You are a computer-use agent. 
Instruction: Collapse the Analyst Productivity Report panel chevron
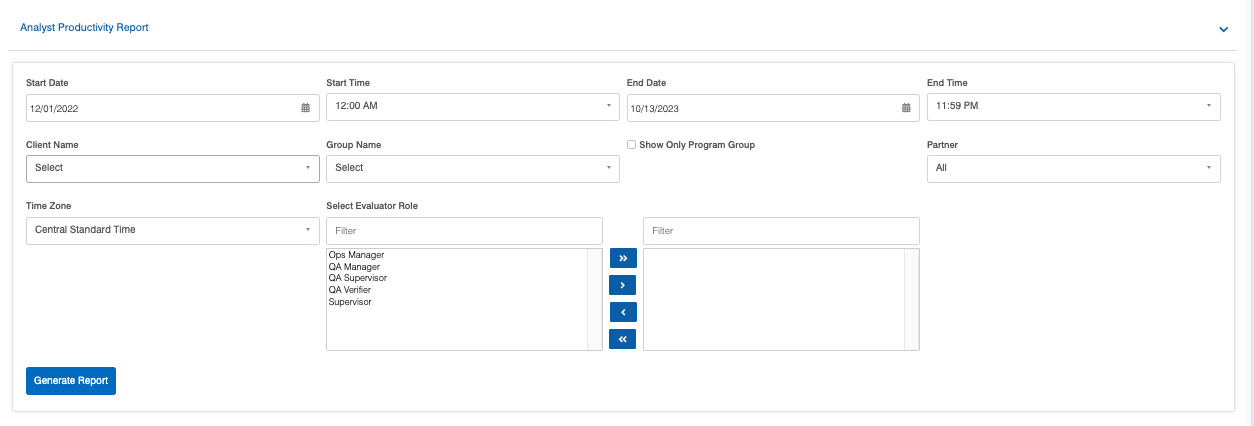click(x=1223, y=29)
